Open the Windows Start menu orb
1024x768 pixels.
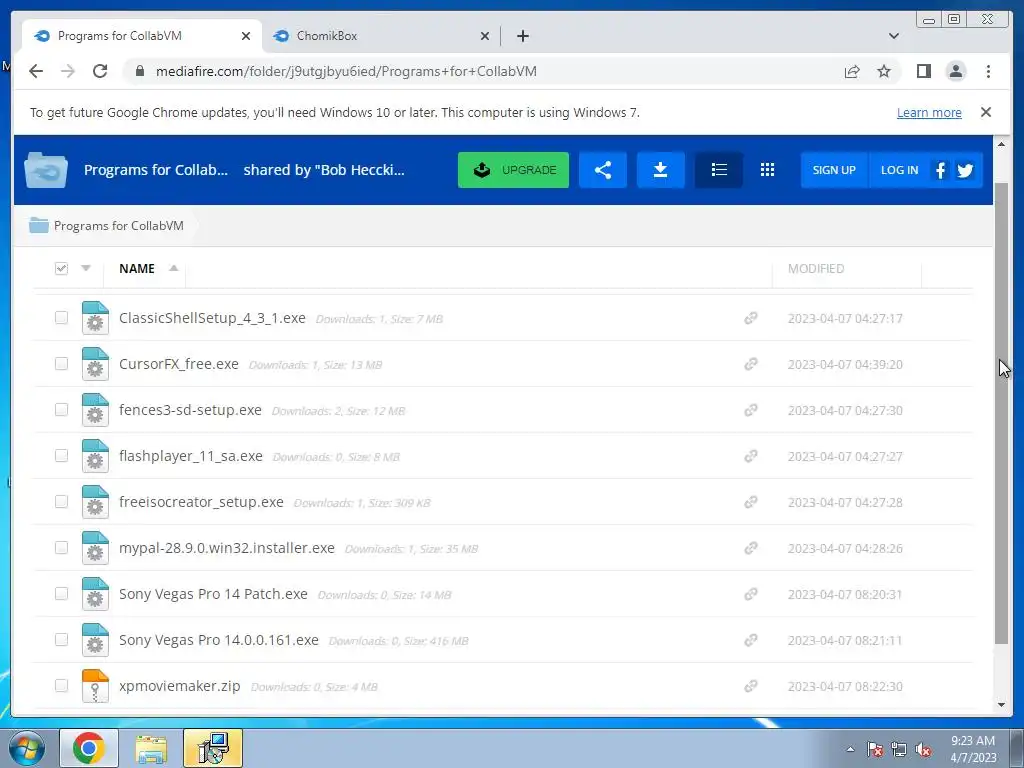pyautogui.click(x=27, y=748)
